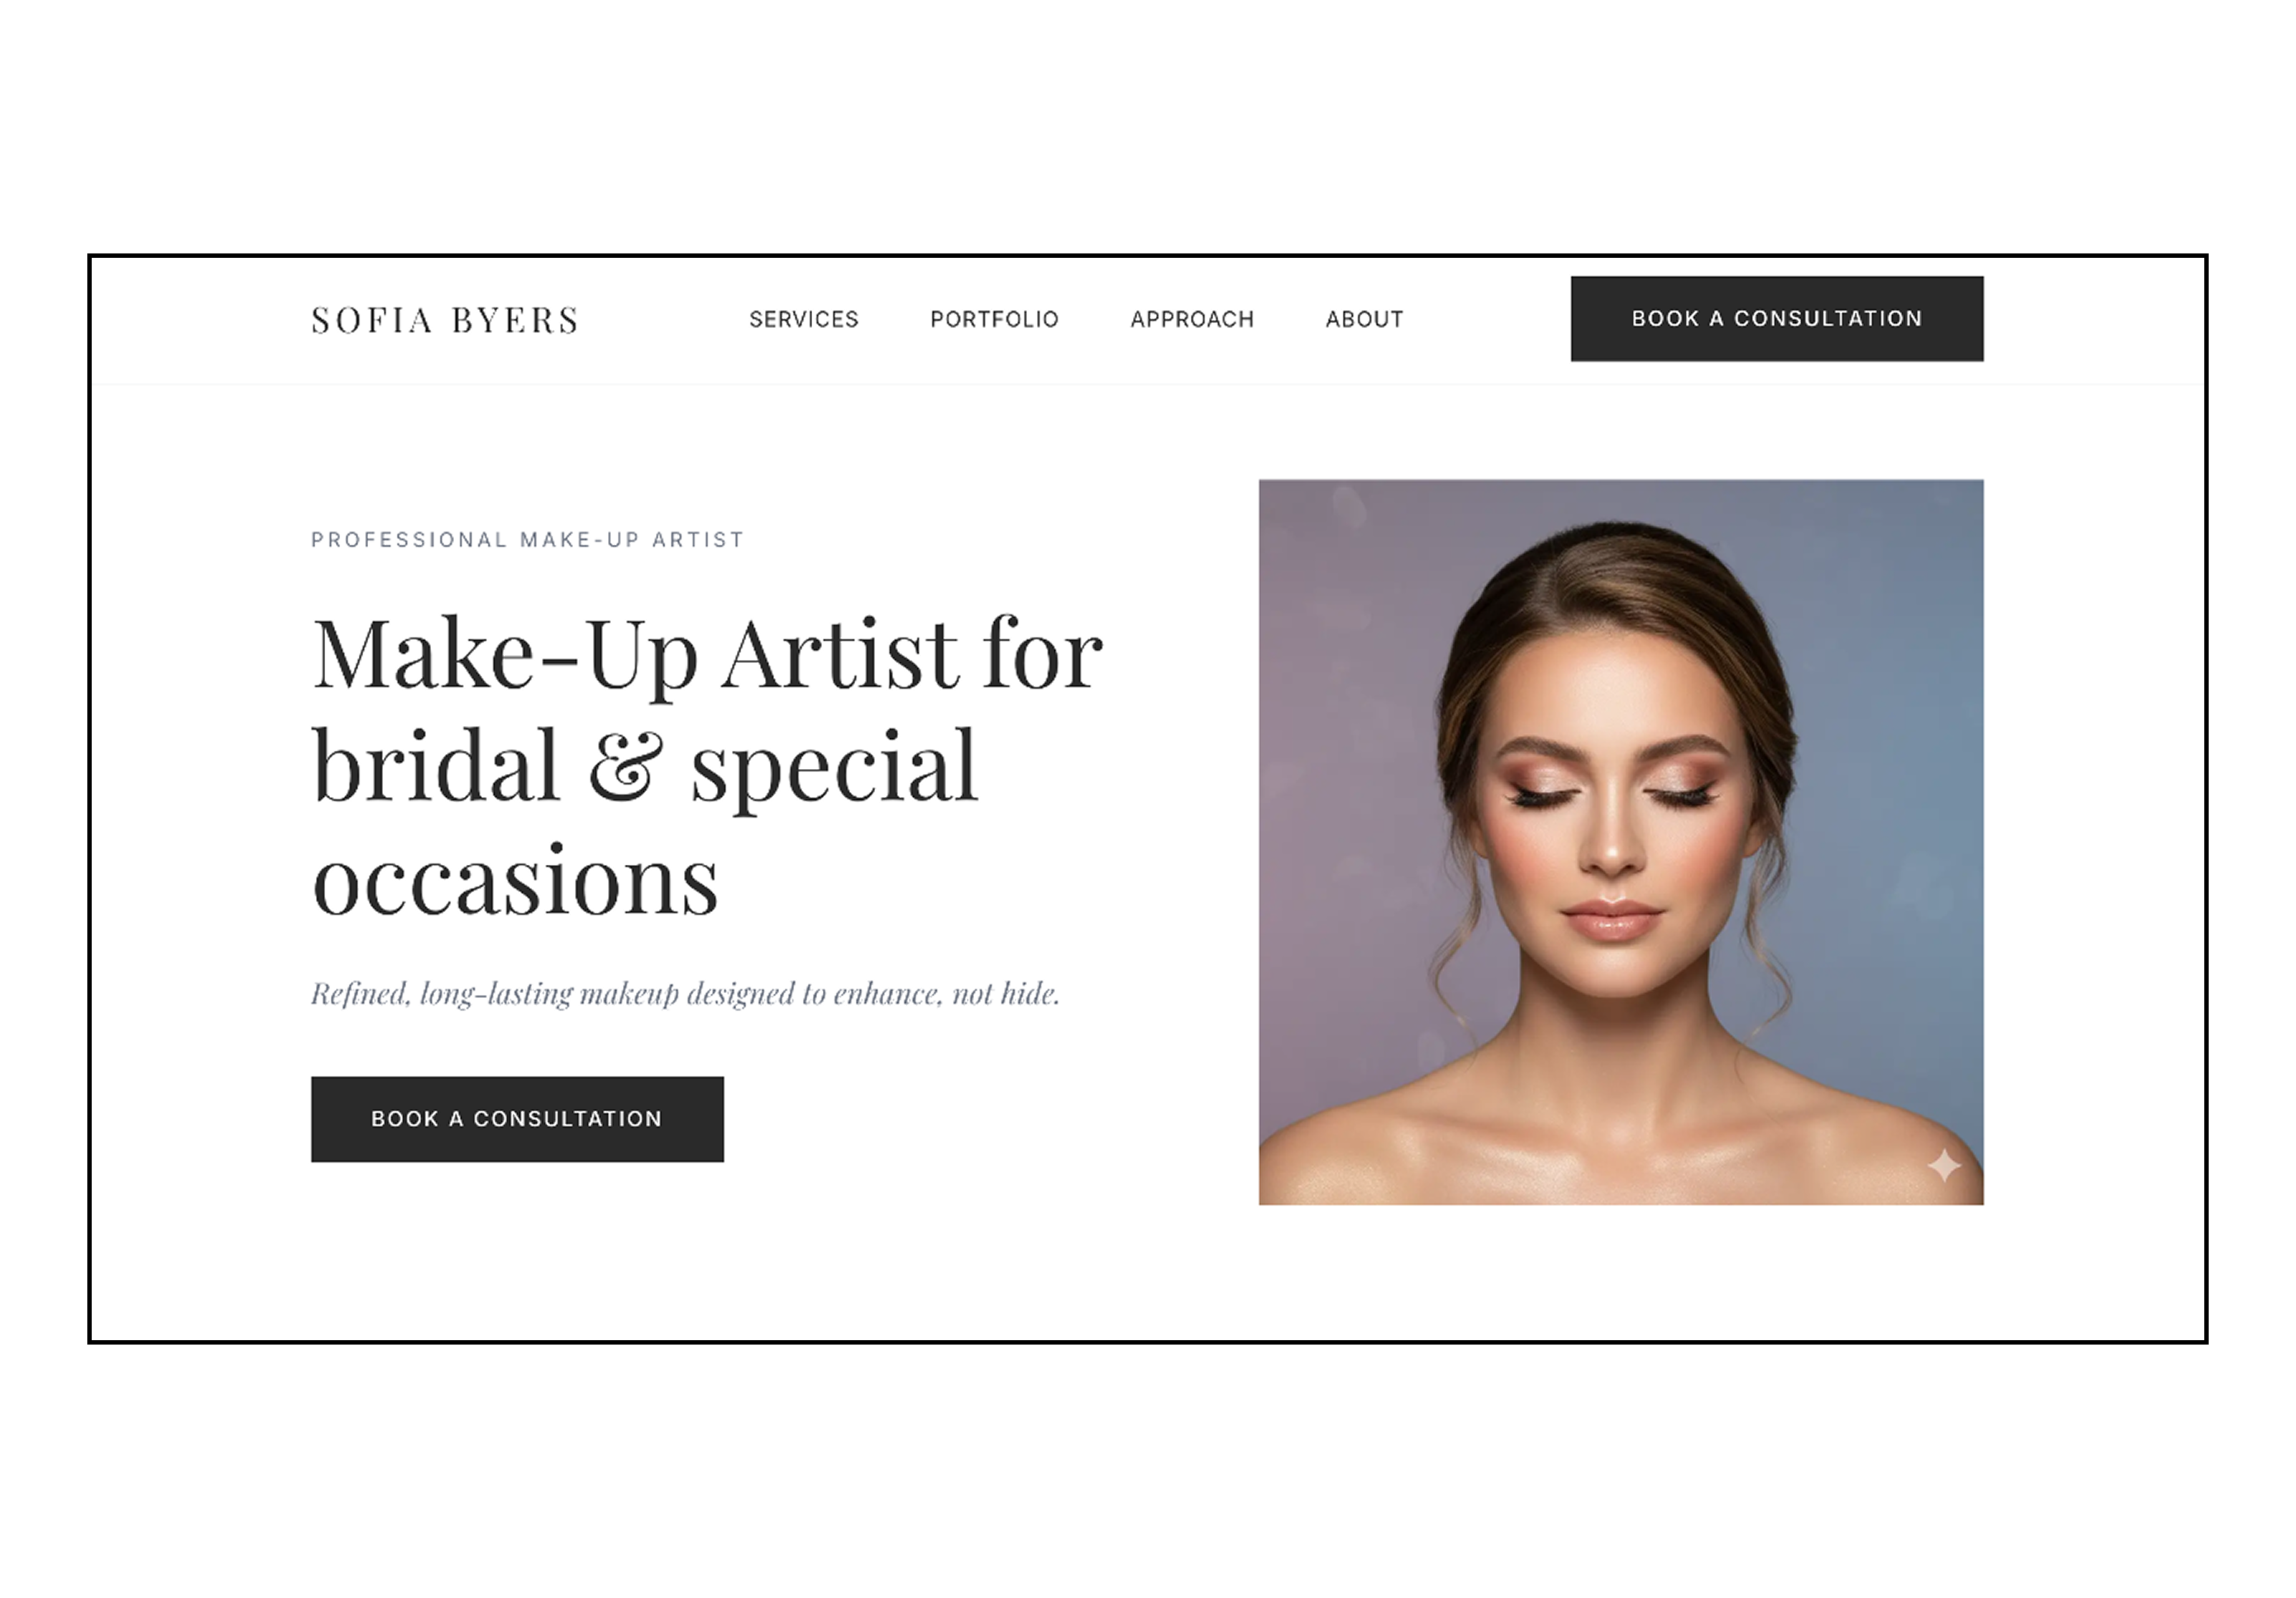Click the word occasions in the headline
The width and height of the screenshot is (2296, 1598).
point(515,880)
